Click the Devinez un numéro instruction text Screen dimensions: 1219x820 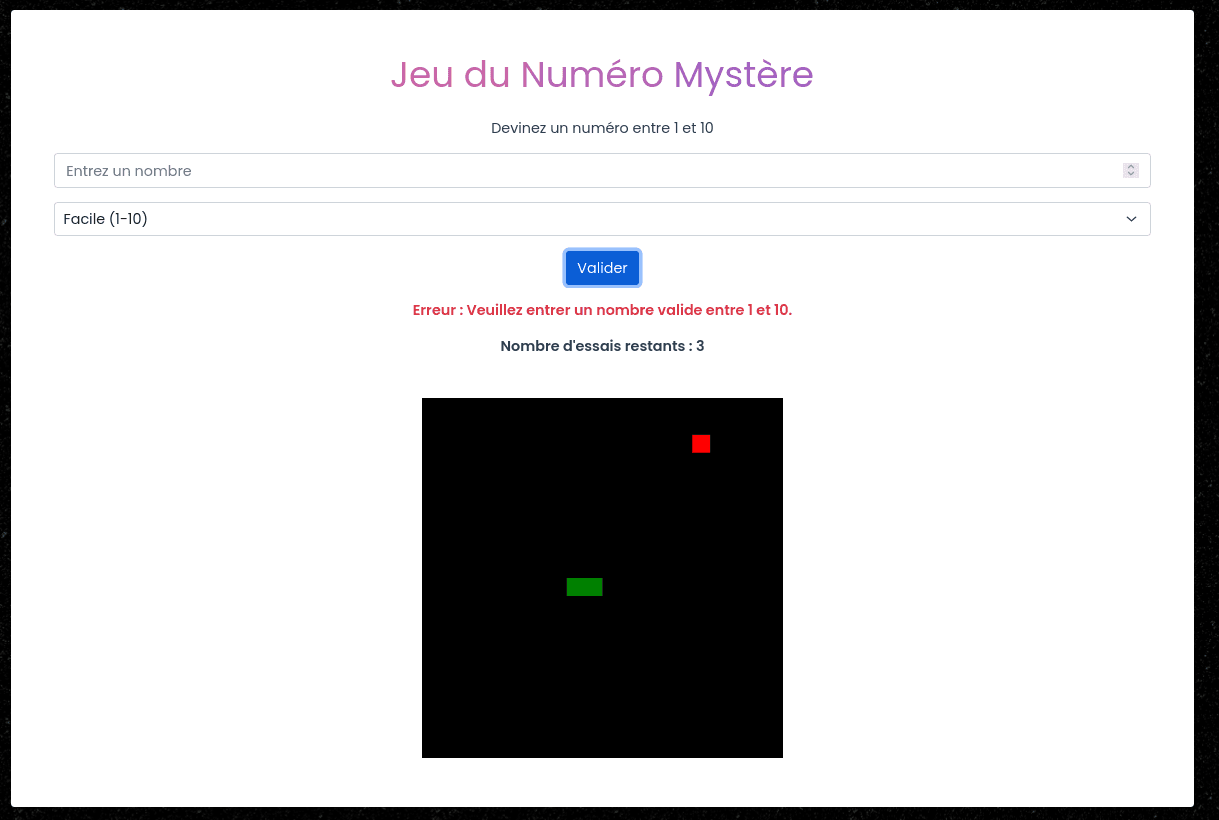[602, 128]
